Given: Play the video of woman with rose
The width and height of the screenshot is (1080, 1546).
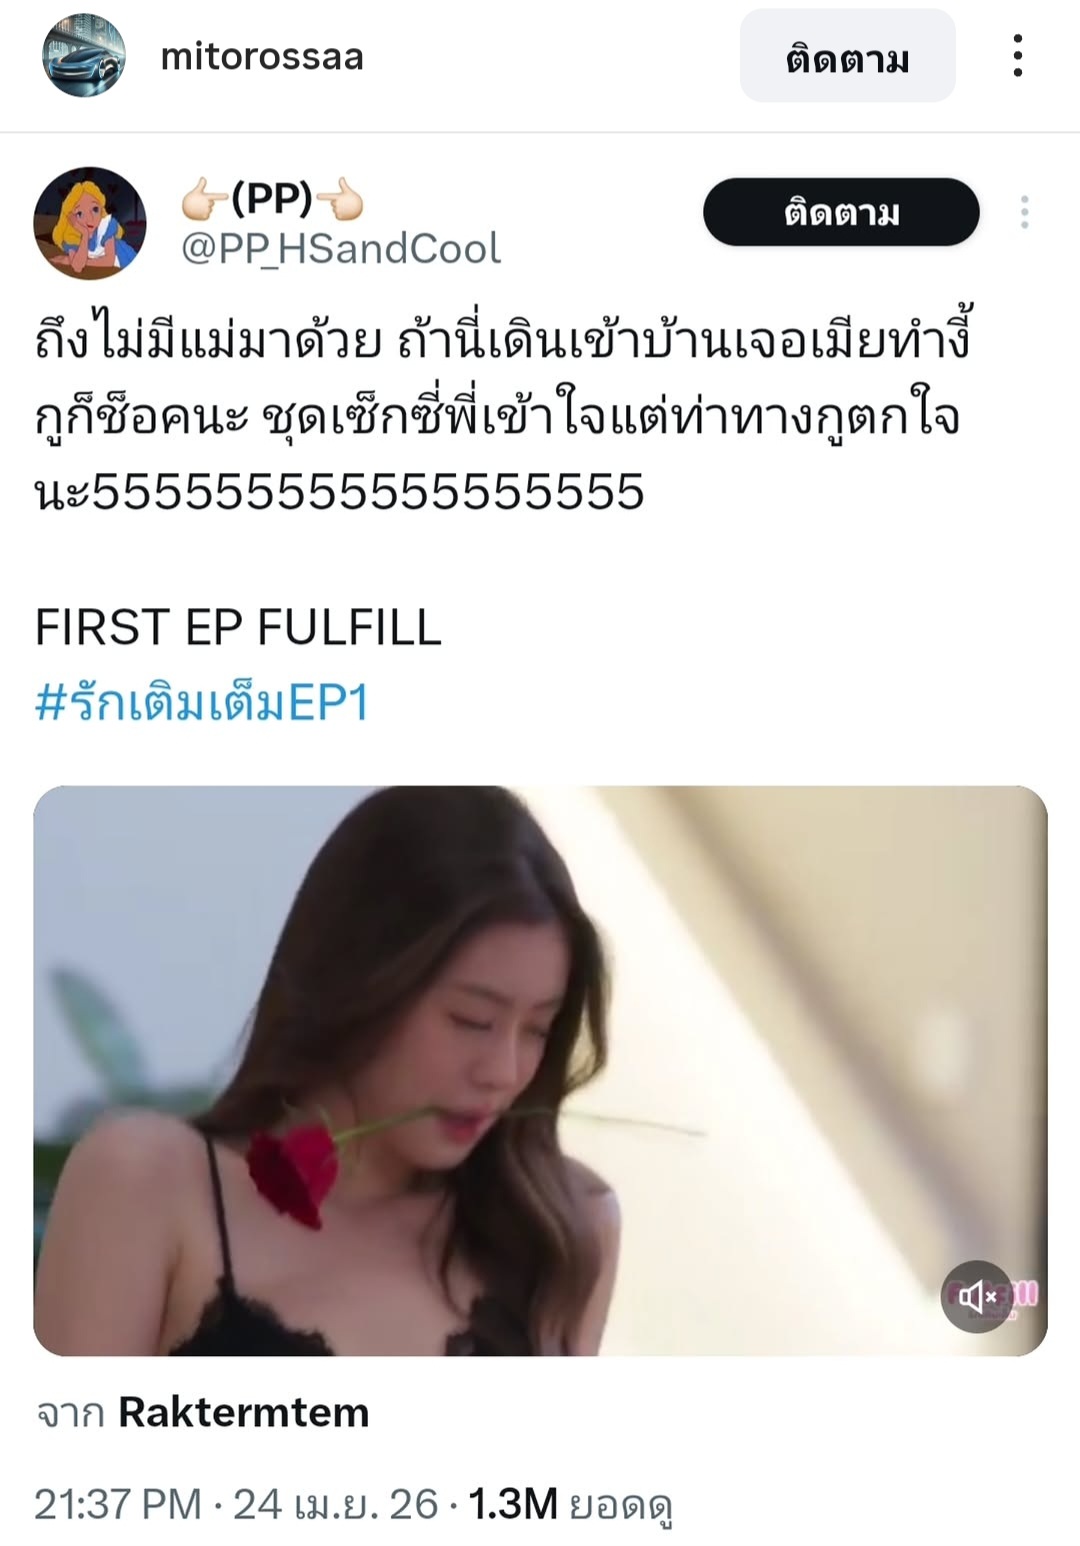Looking at the screenshot, I should [x=540, y=1070].
